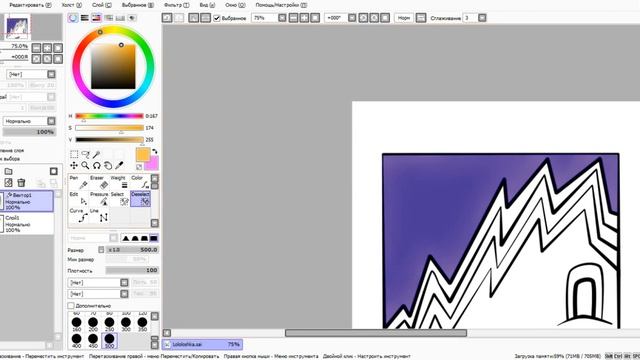Choose the vector Edit tool

[79, 199]
